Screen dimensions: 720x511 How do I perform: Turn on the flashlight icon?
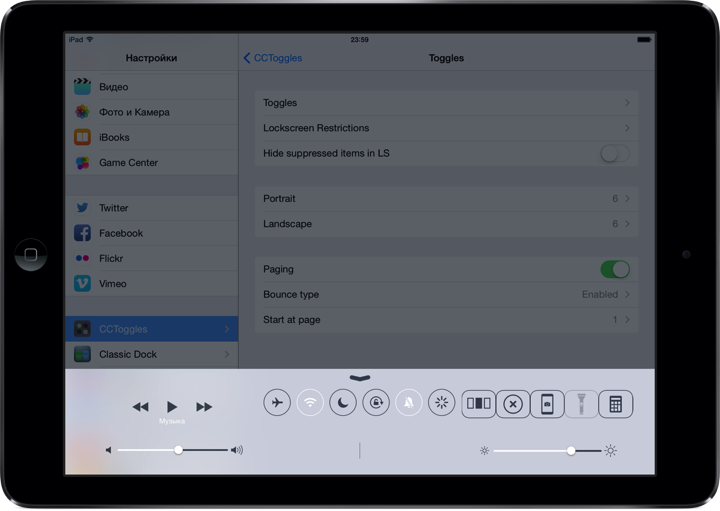point(581,404)
